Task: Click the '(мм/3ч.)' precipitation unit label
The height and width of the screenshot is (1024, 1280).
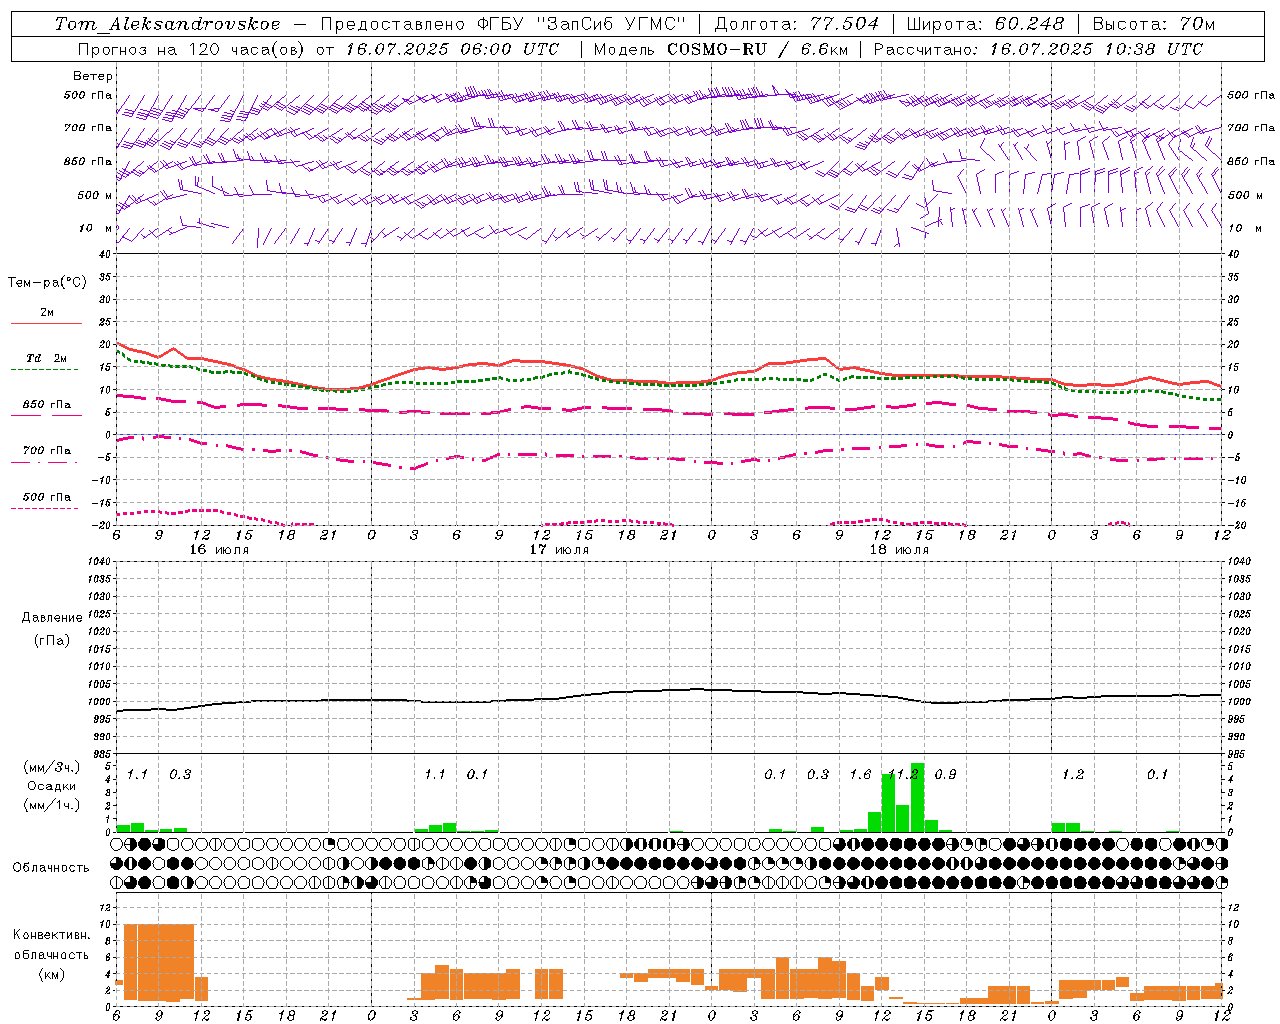Action: tap(52, 767)
